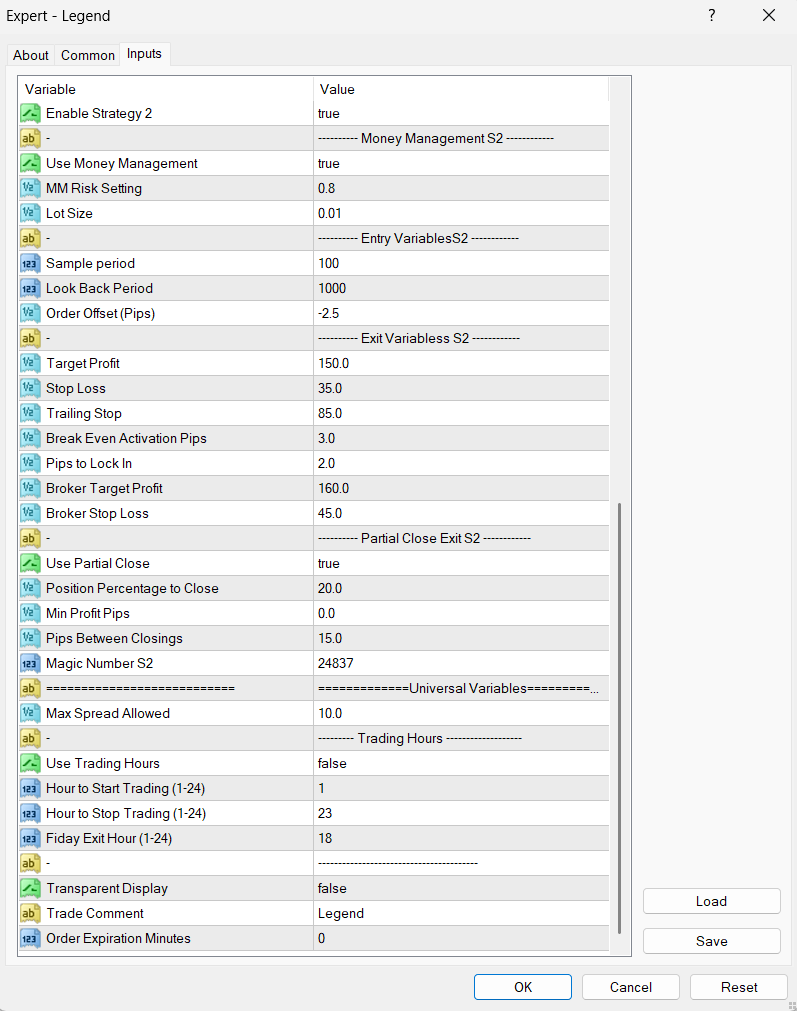The image size is (797, 1011).
Task: Edit Stop Loss value 35.0
Action: point(461,388)
